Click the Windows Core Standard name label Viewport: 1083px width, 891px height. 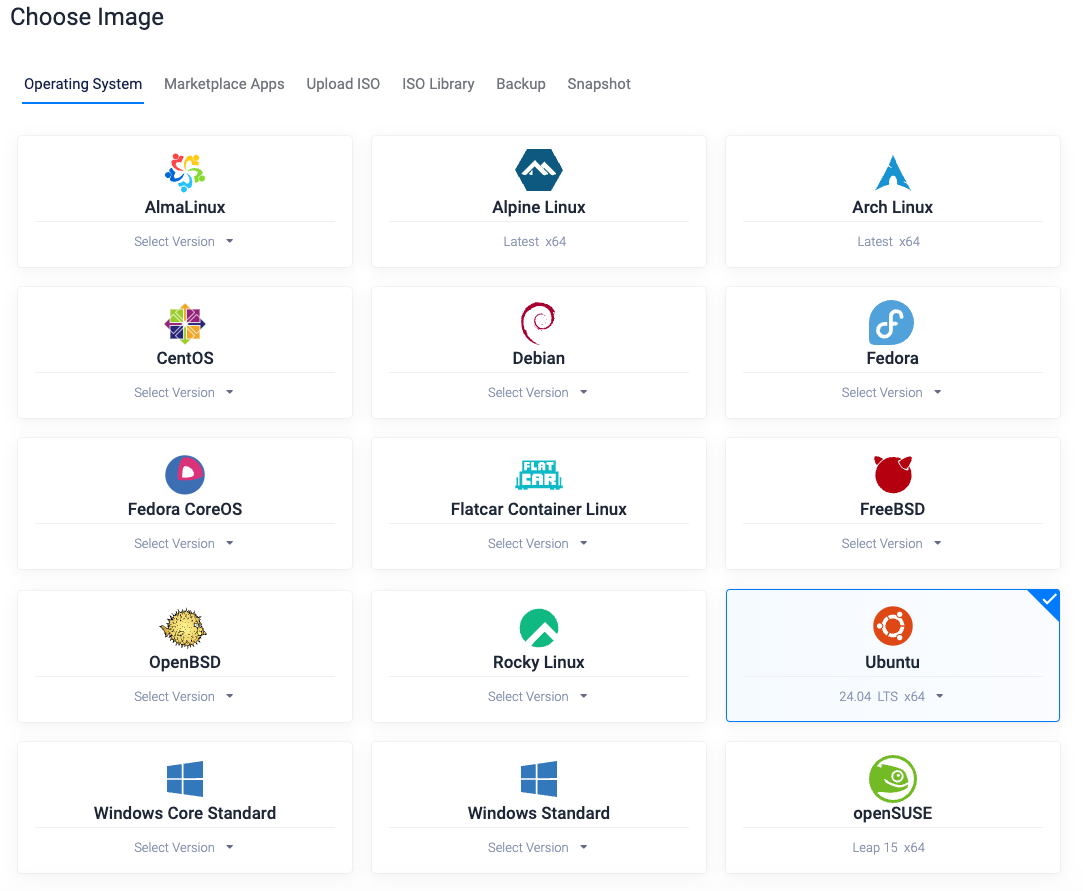185,813
